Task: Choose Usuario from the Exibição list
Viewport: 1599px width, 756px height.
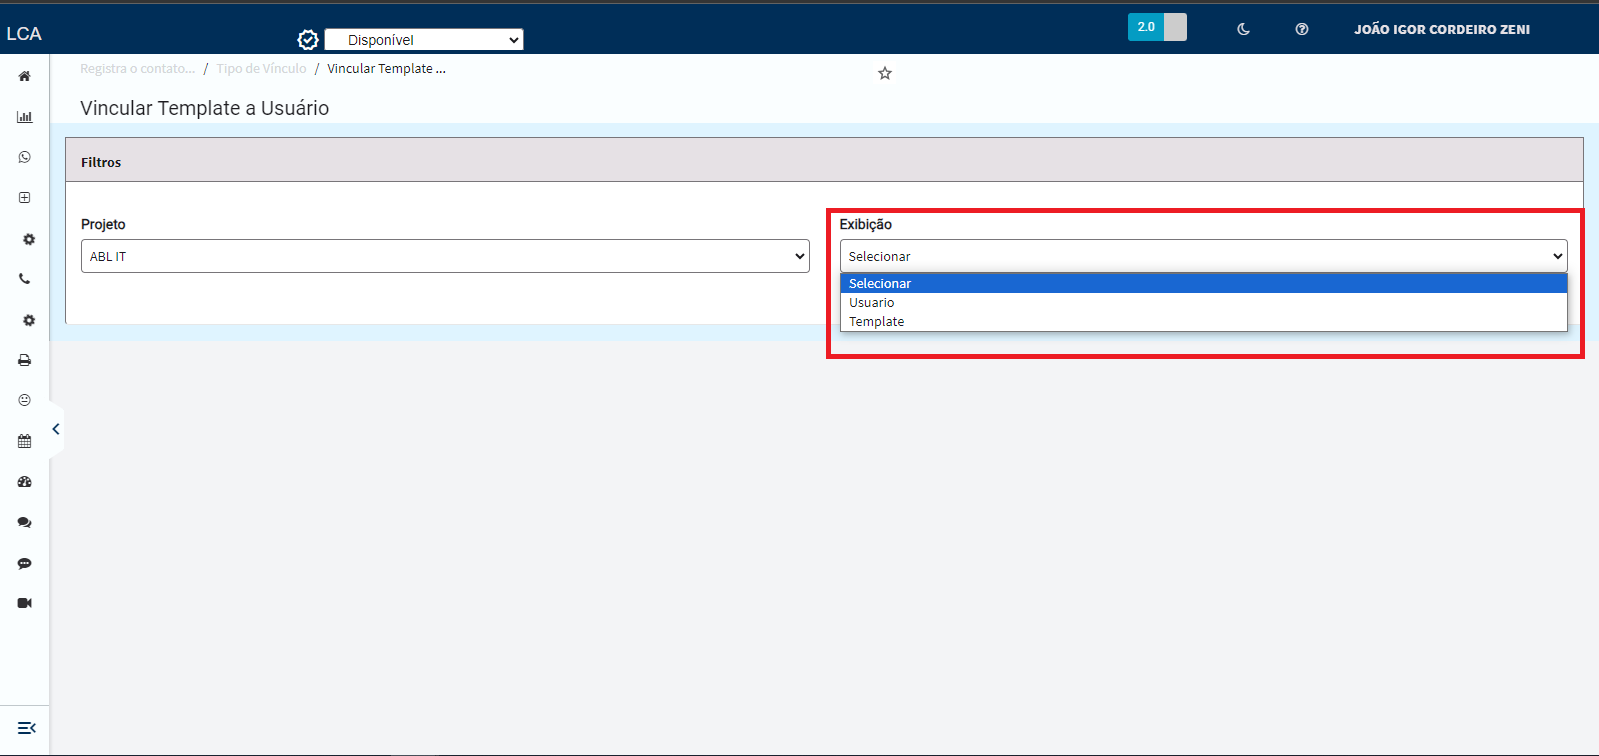Action: click(1203, 303)
